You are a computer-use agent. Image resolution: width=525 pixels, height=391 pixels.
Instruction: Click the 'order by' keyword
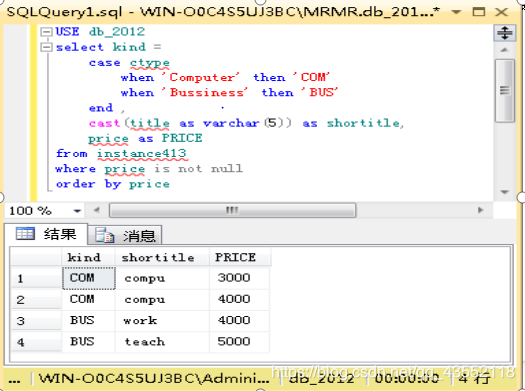88,184
